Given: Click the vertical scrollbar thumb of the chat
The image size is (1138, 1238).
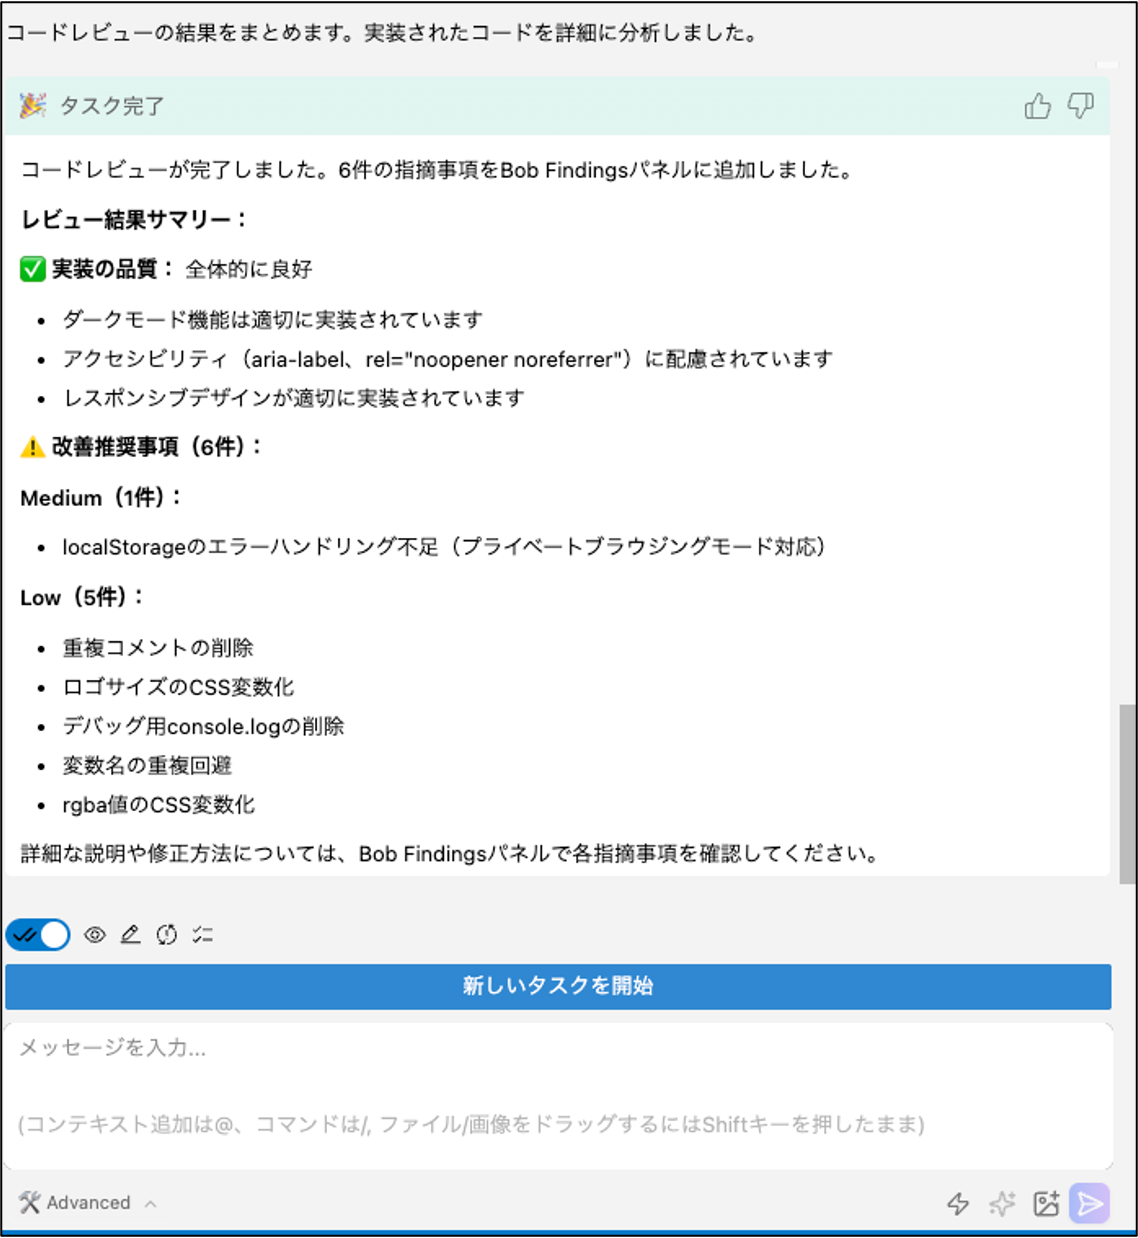Looking at the screenshot, I should coord(1128,794).
